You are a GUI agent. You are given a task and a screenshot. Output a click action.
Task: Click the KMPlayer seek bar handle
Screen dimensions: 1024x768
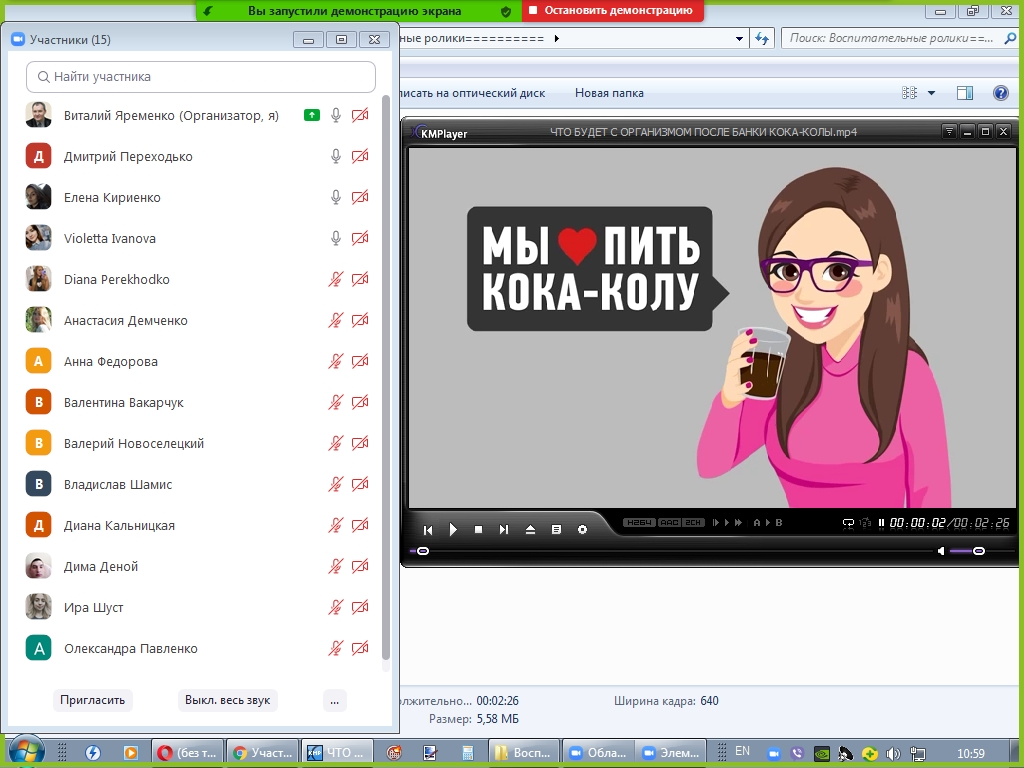pyautogui.click(x=423, y=551)
